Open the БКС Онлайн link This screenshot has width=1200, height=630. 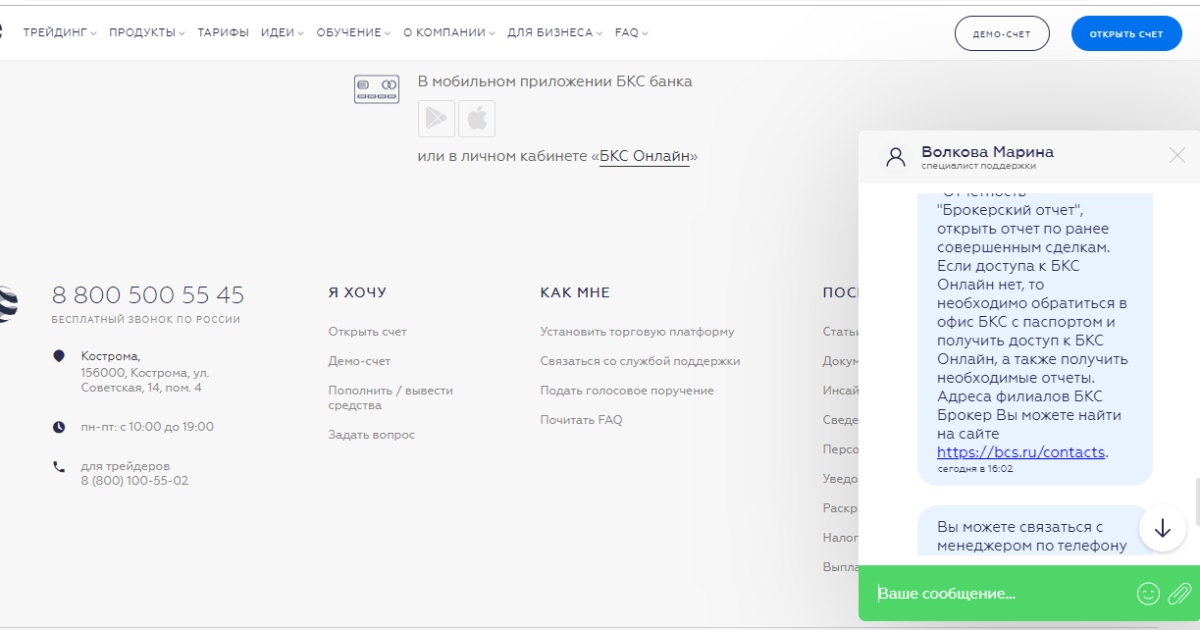coord(645,157)
